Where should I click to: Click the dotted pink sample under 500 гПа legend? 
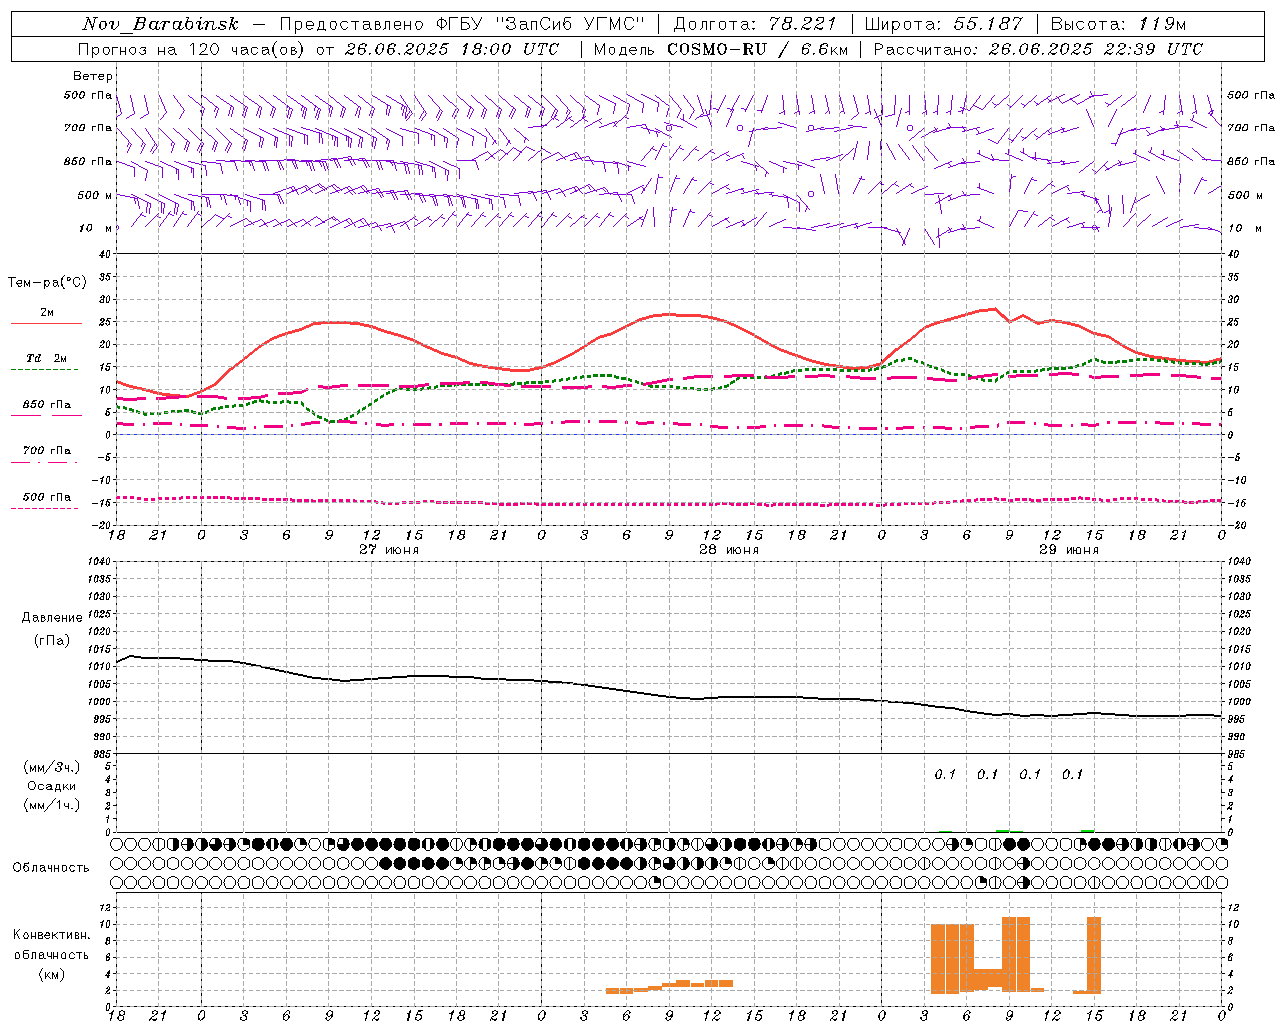[44, 508]
